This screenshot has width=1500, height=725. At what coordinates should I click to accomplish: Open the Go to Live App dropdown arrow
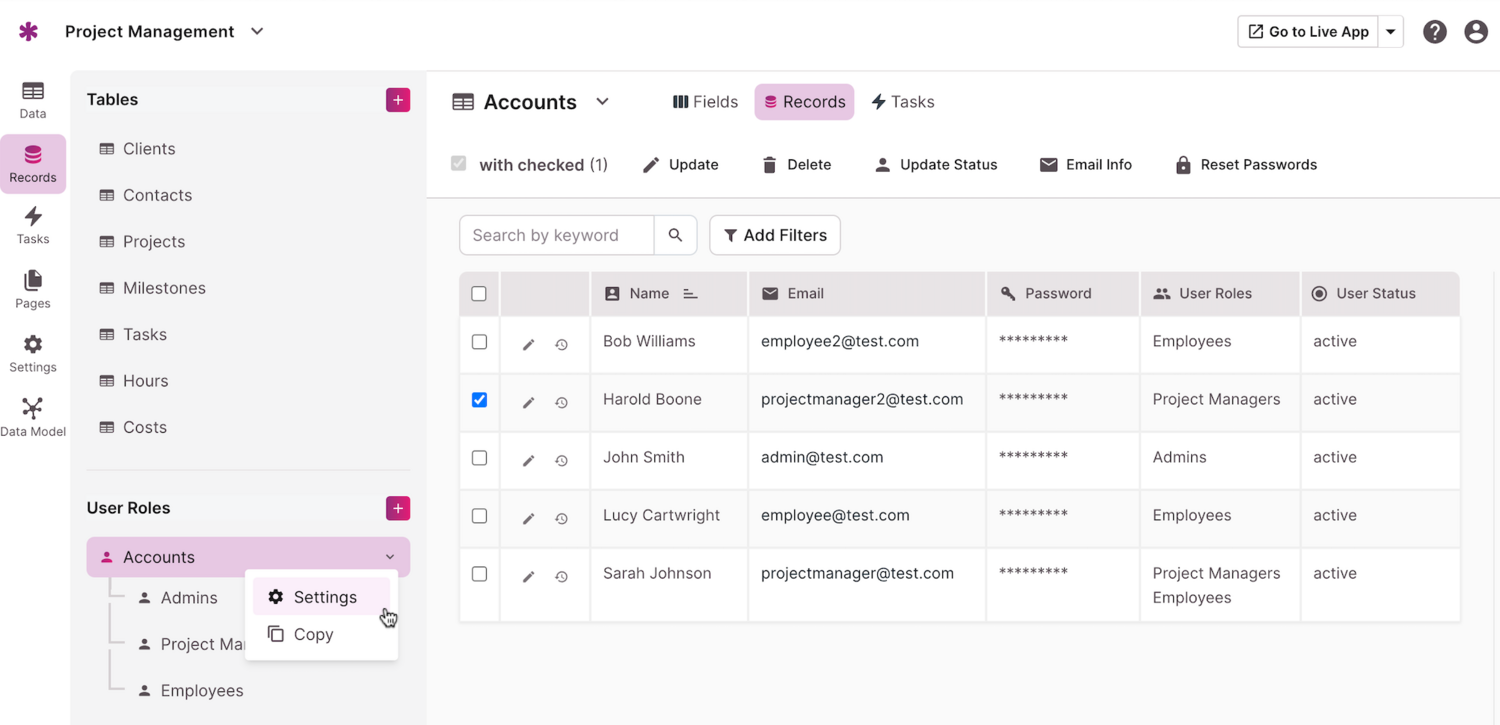[1390, 32]
